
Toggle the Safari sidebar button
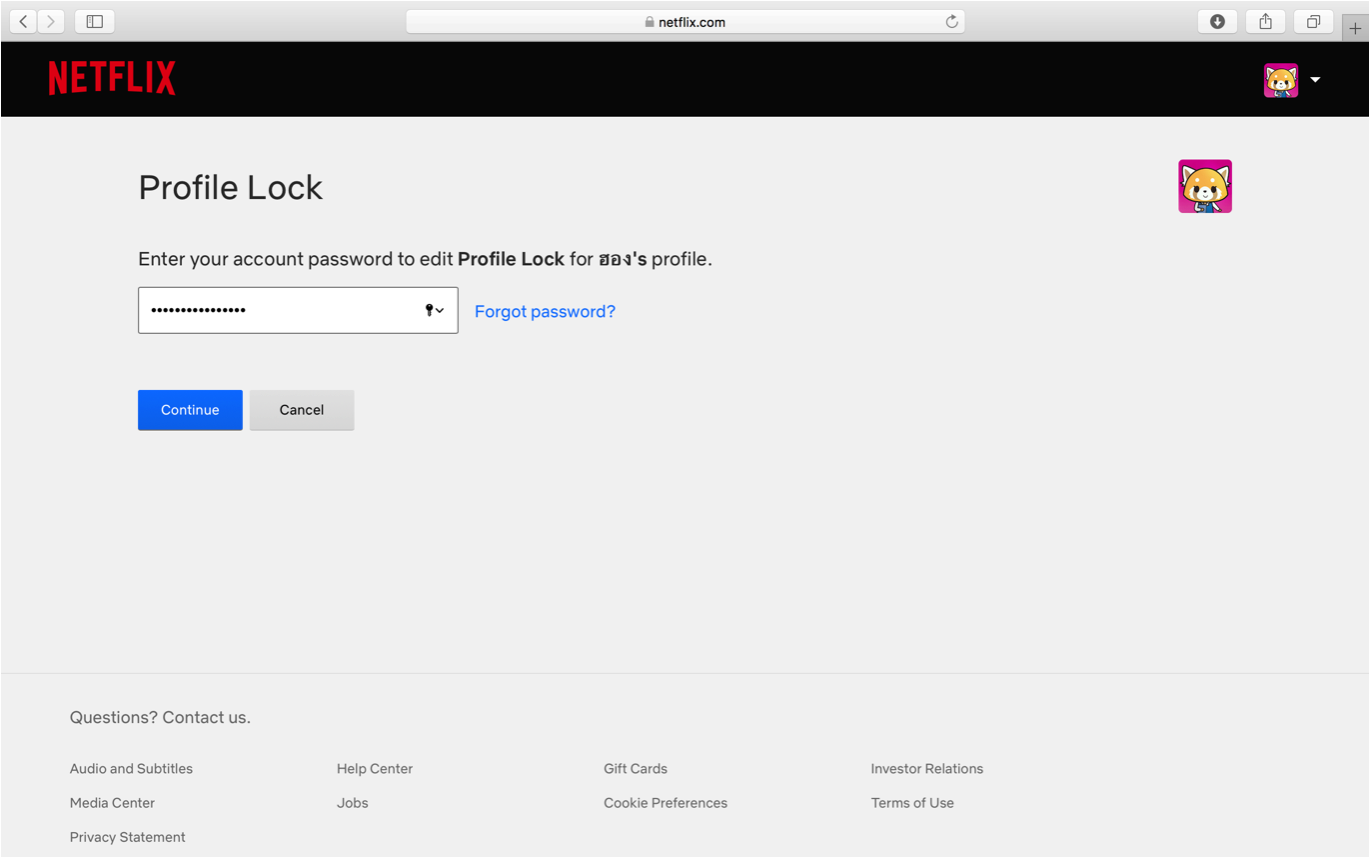pyautogui.click(x=95, y=21)
